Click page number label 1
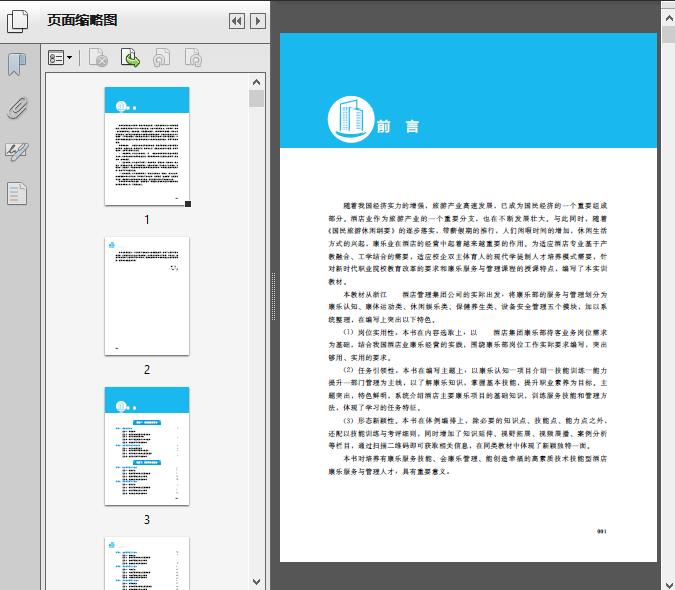Screen dimensions: 675x590 point(147,219)
